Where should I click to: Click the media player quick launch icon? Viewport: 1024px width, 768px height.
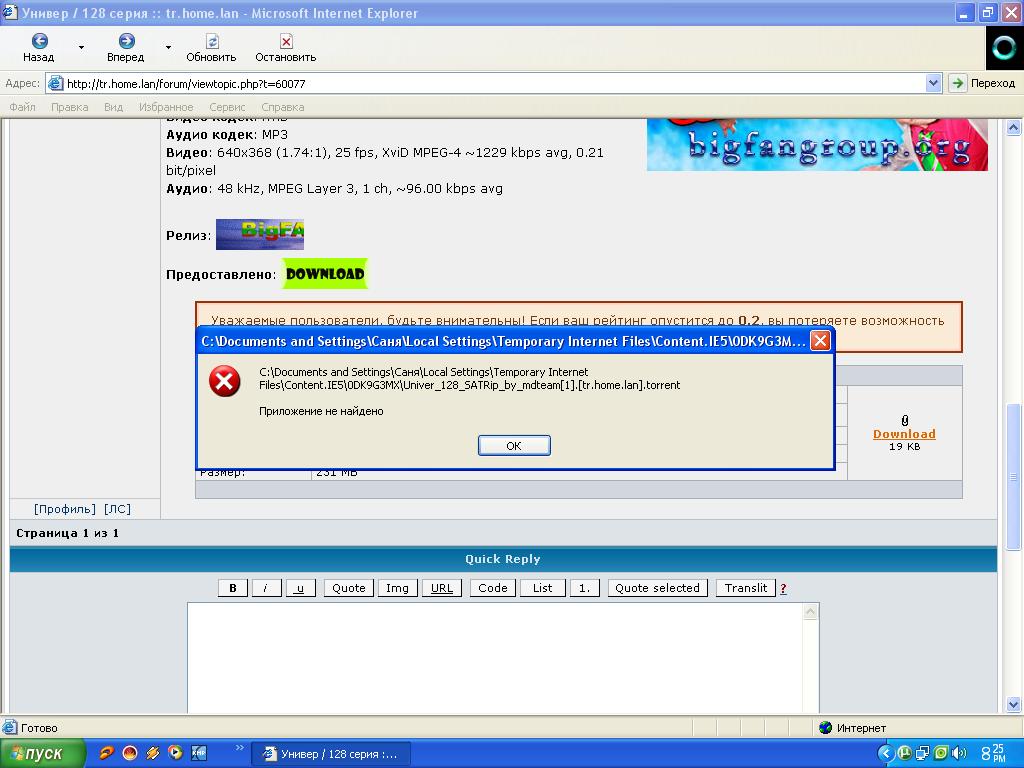(175, 753)
